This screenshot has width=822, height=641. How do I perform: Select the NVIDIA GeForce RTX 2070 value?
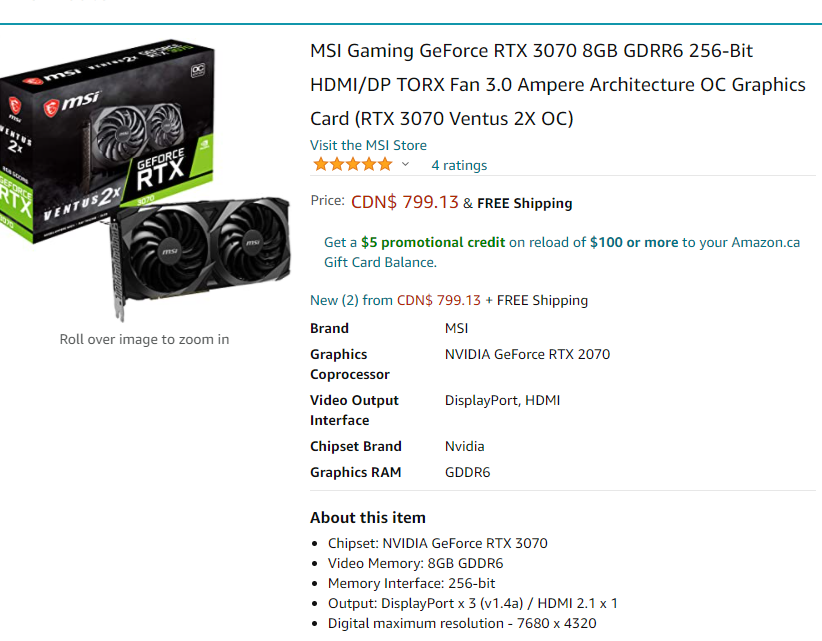[527, 354]
